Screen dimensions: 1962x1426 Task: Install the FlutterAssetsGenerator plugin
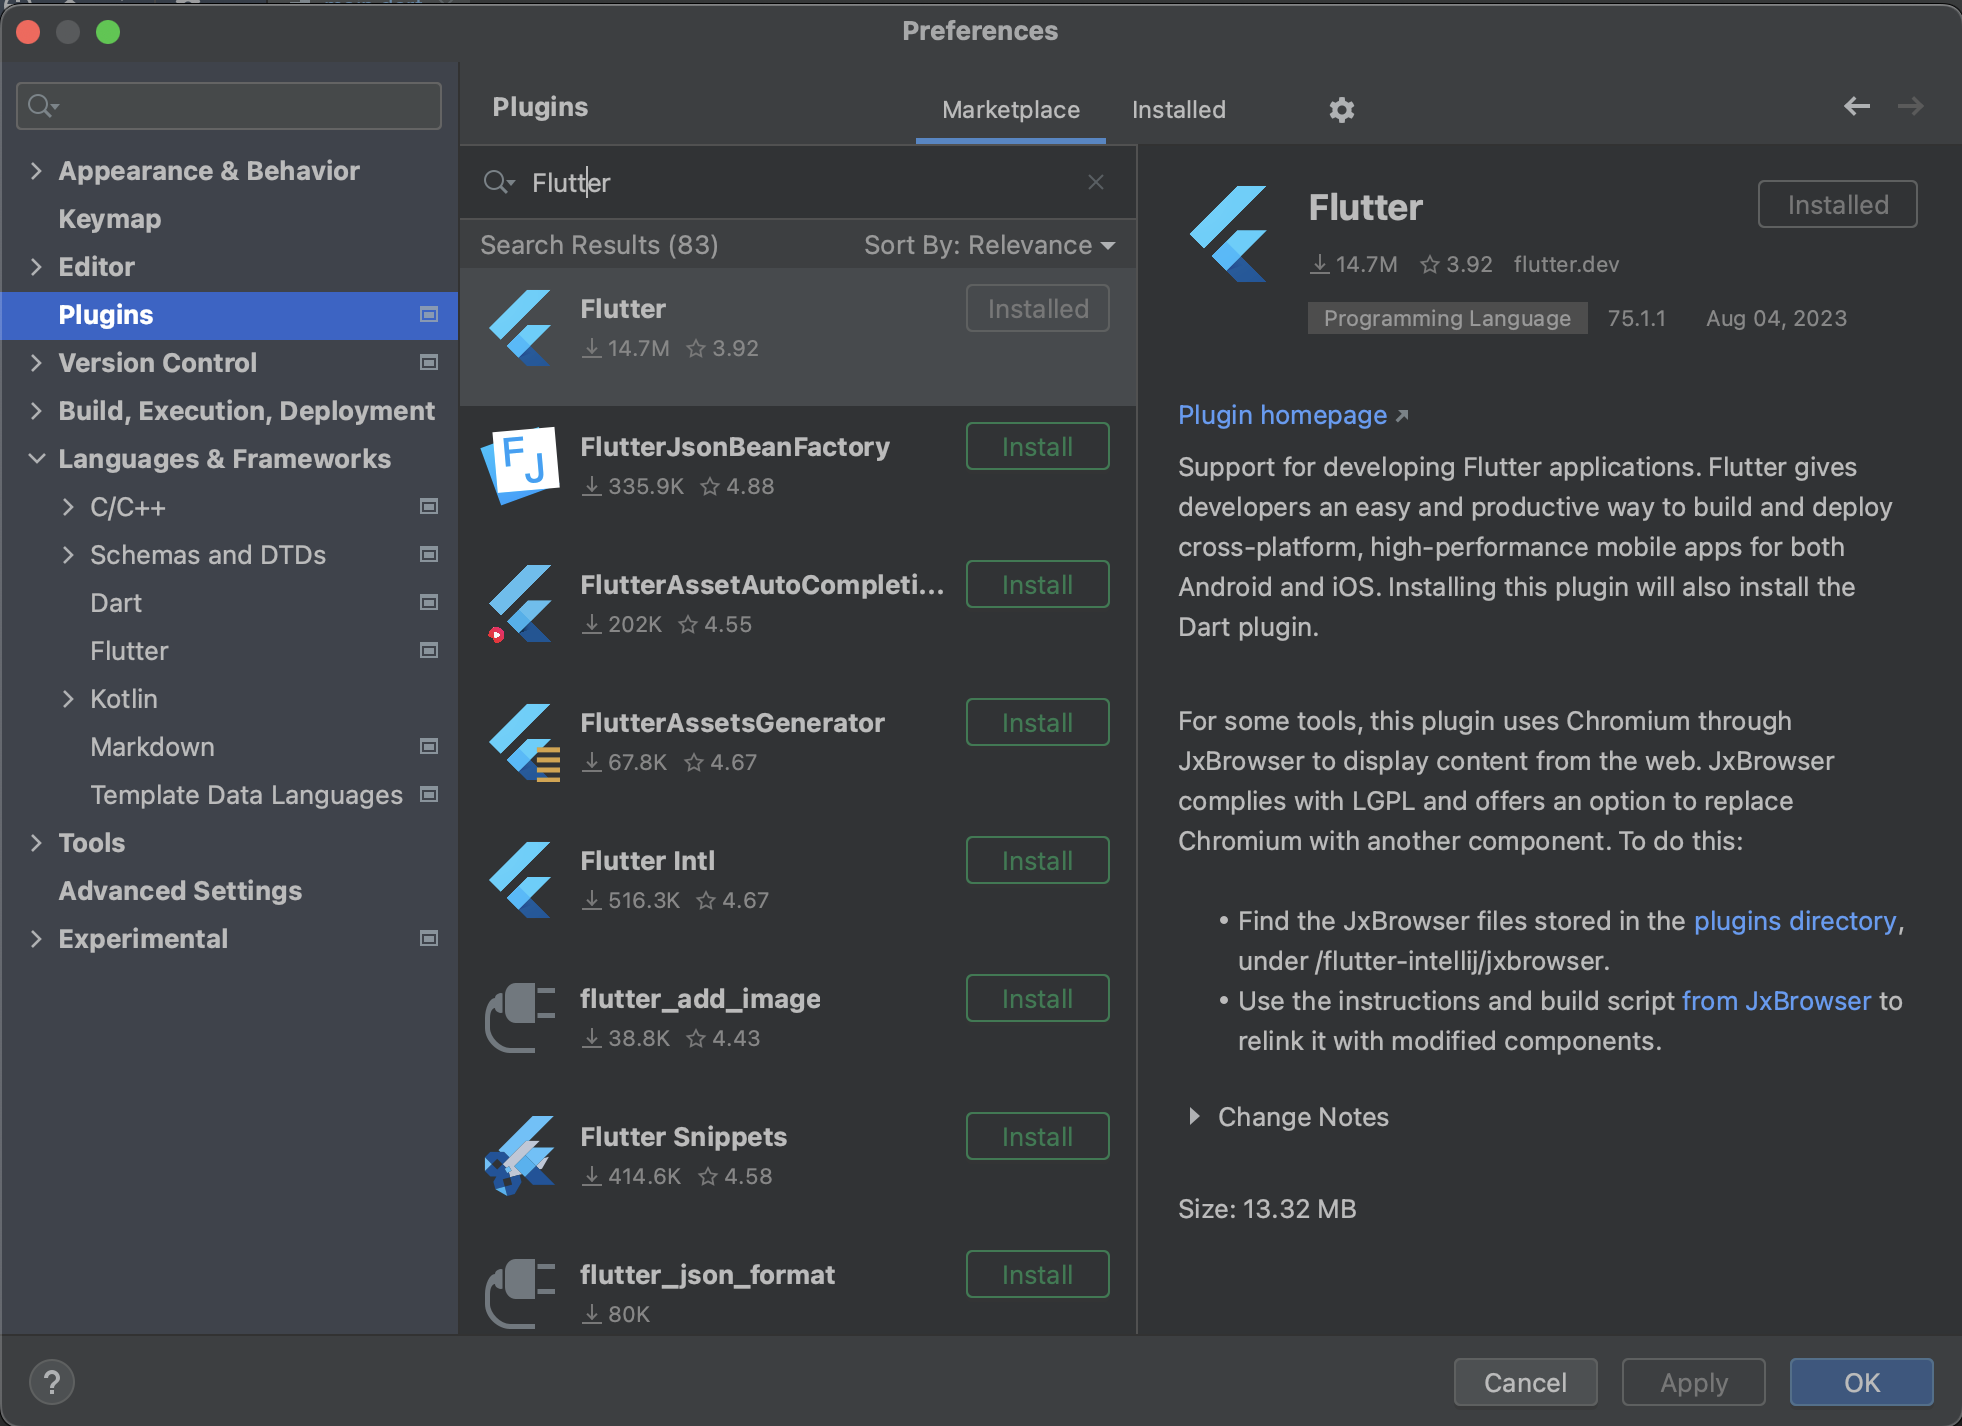[1037, 722]
